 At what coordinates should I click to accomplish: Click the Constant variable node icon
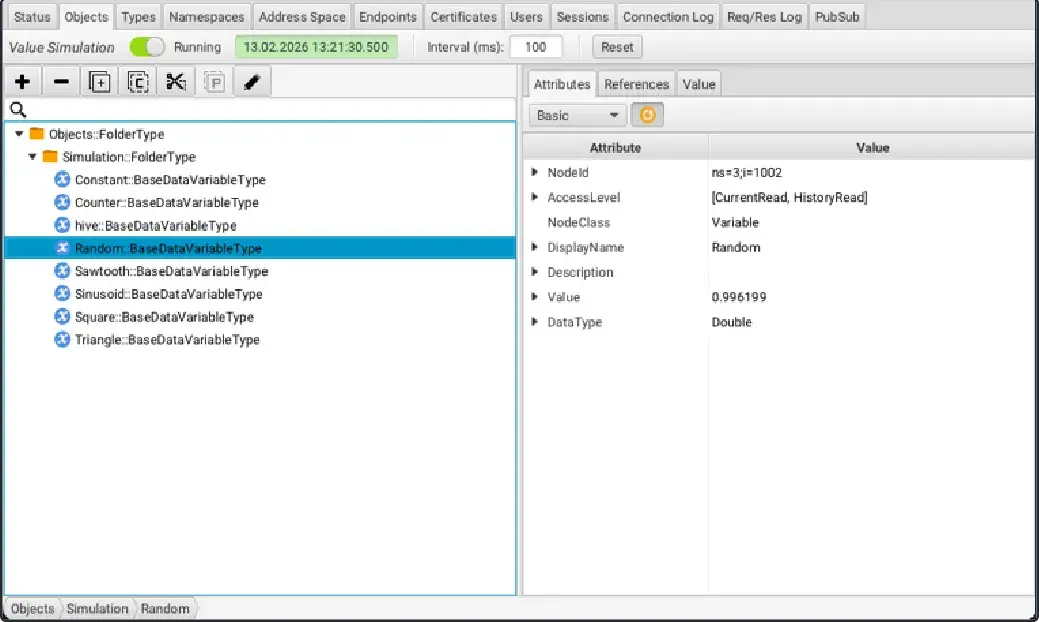tap(62, 180)
